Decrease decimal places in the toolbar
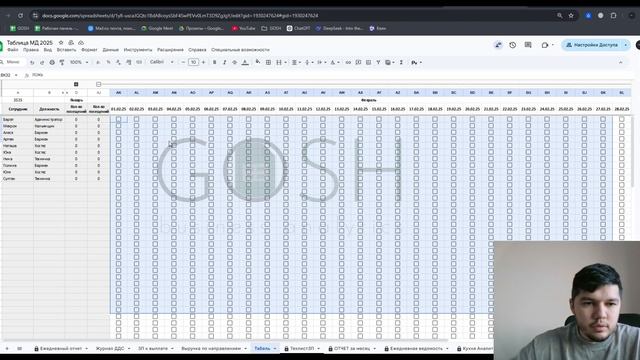Image resolution: width=640 pixels, height=360 pixels. (118, 62)
